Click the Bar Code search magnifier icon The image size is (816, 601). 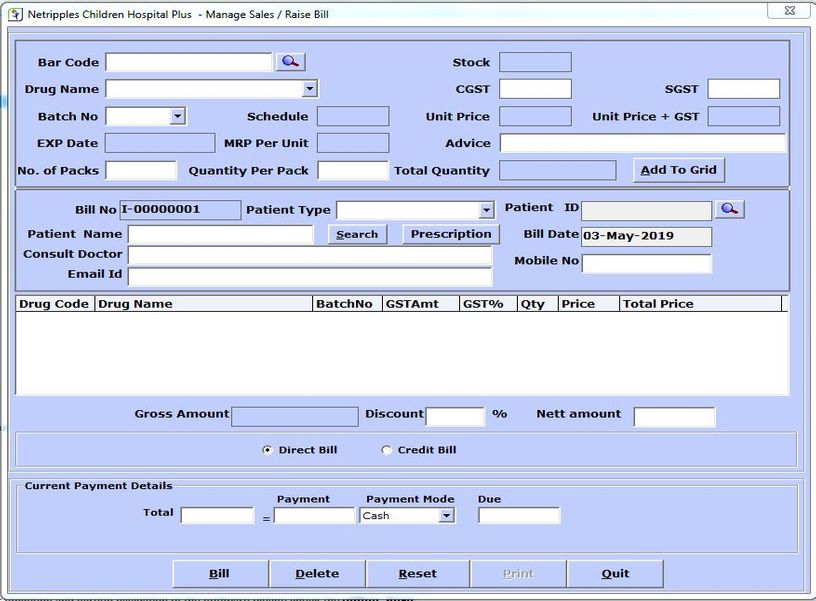pyautogui.click(x=290, y=62)
